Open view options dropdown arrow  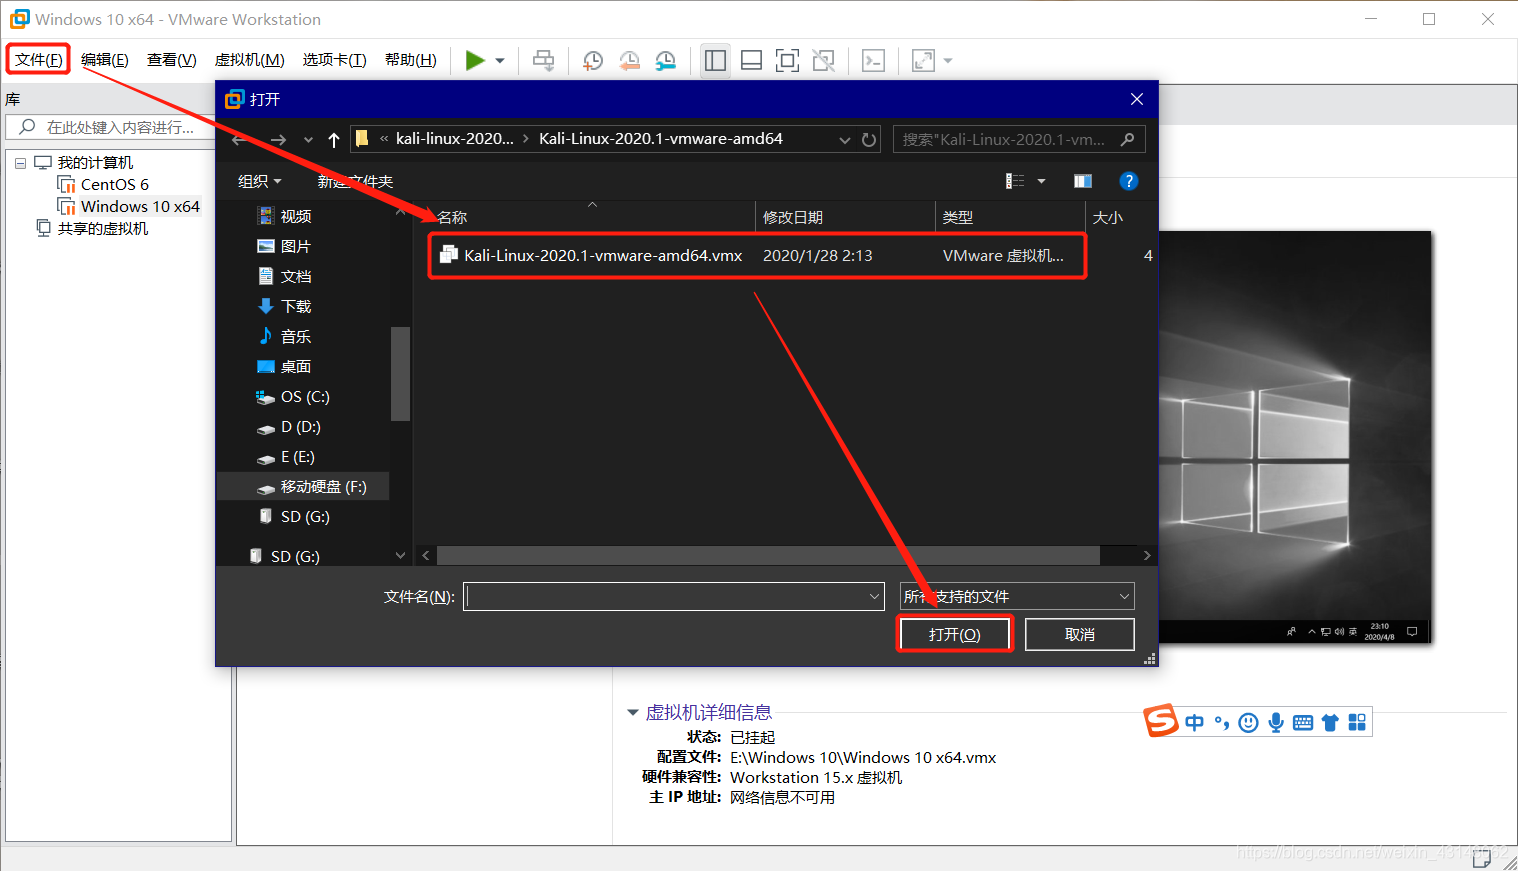[1041, 181]
